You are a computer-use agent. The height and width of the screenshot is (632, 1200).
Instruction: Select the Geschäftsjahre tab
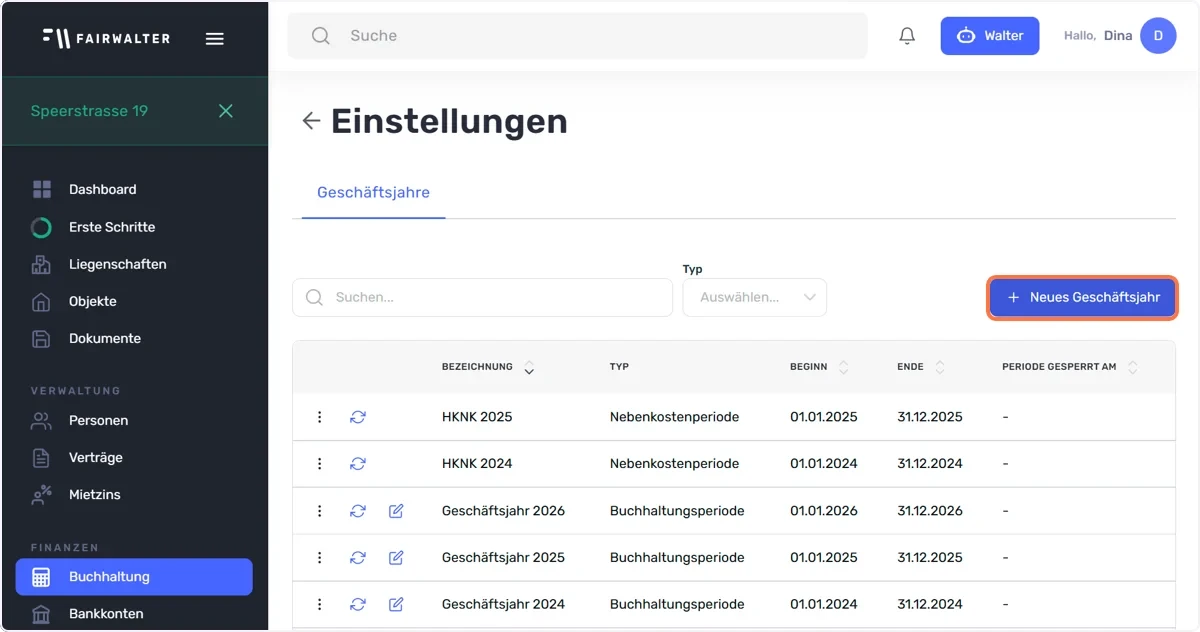coord(373,192)
